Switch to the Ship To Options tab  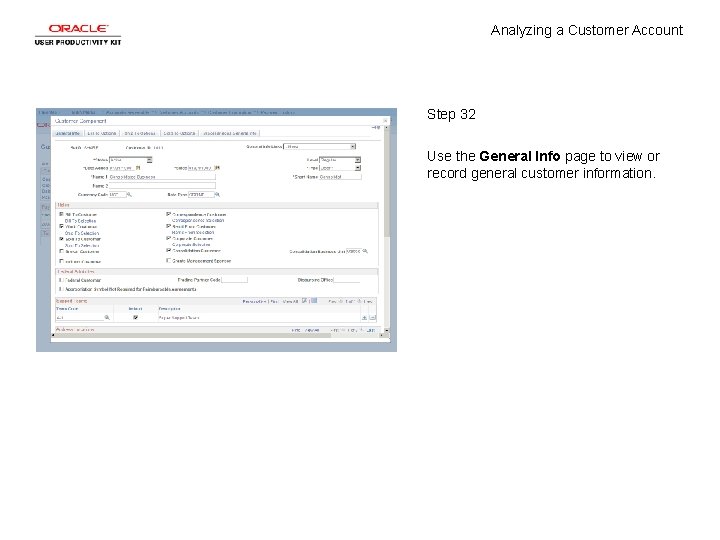tap(140, 133)
